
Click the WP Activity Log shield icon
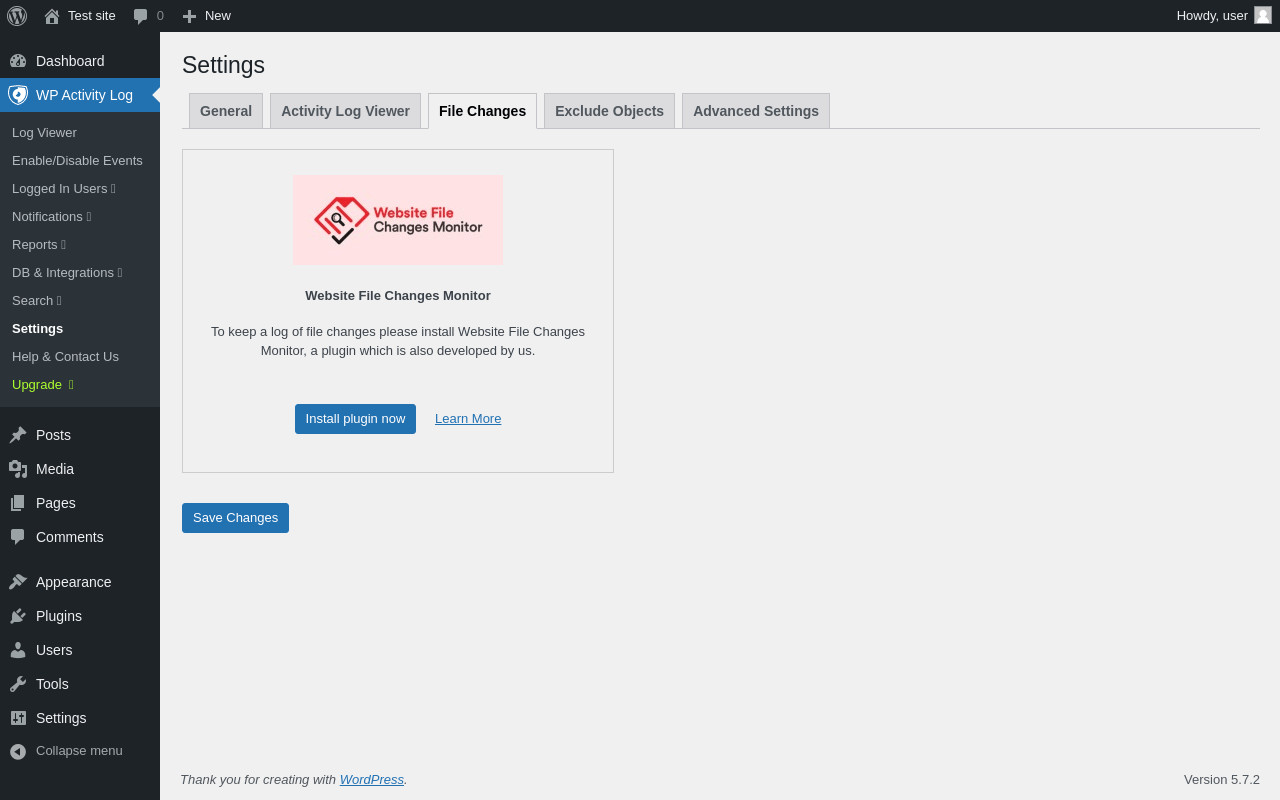[x=18, y=95]
